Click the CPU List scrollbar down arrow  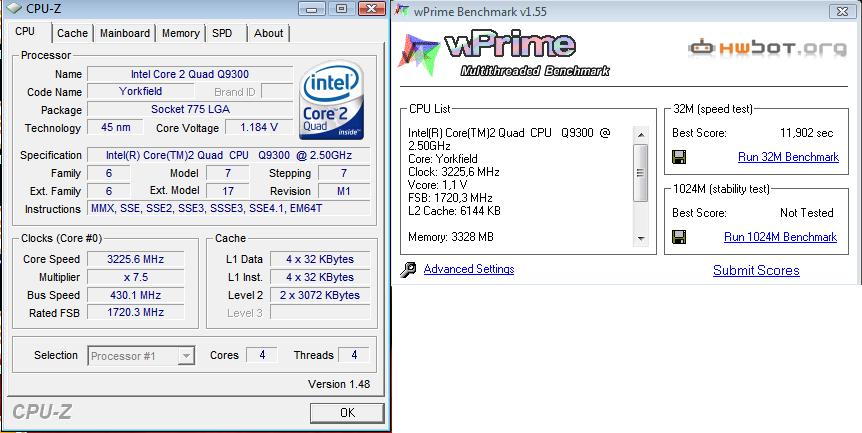click(640, 238)
